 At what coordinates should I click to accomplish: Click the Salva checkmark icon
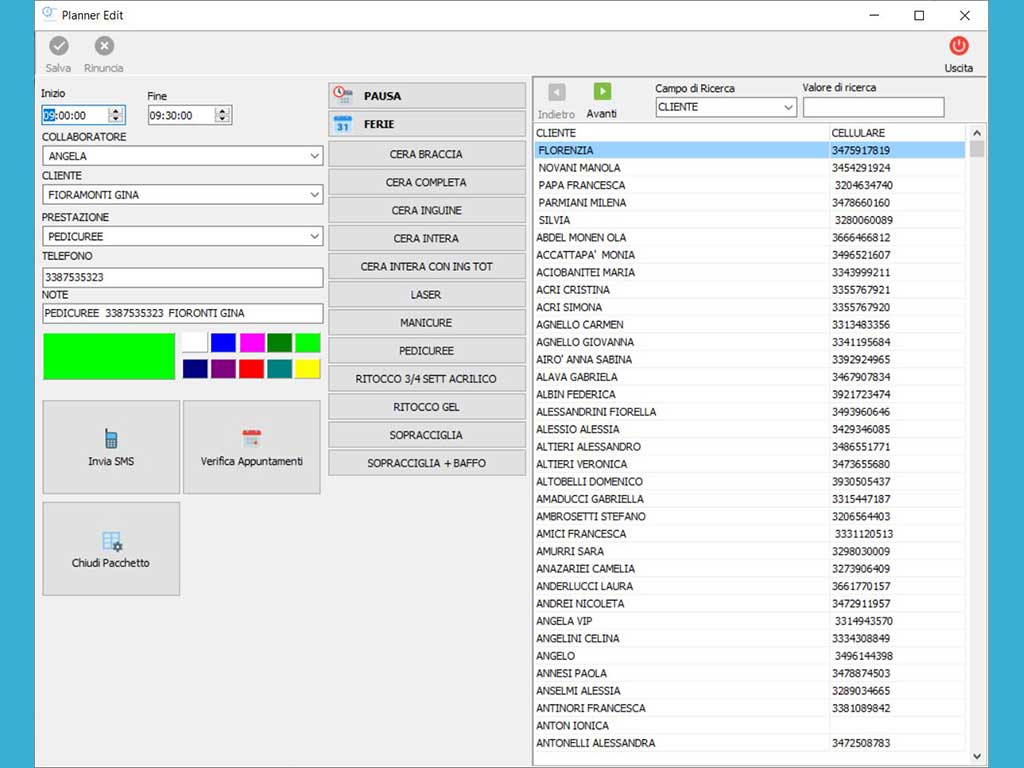pos(59,46)
